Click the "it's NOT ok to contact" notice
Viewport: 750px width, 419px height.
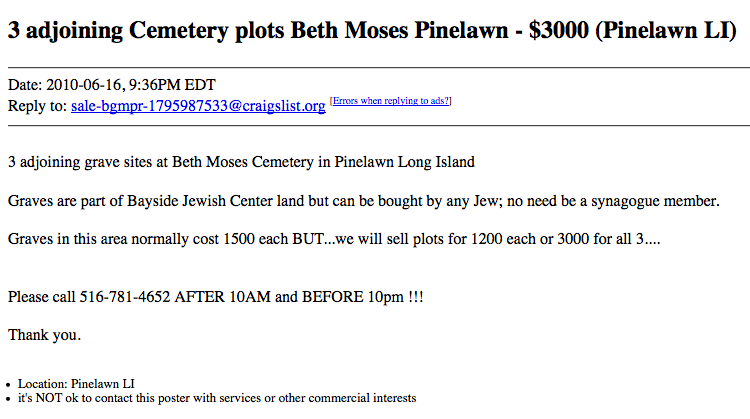217,398
